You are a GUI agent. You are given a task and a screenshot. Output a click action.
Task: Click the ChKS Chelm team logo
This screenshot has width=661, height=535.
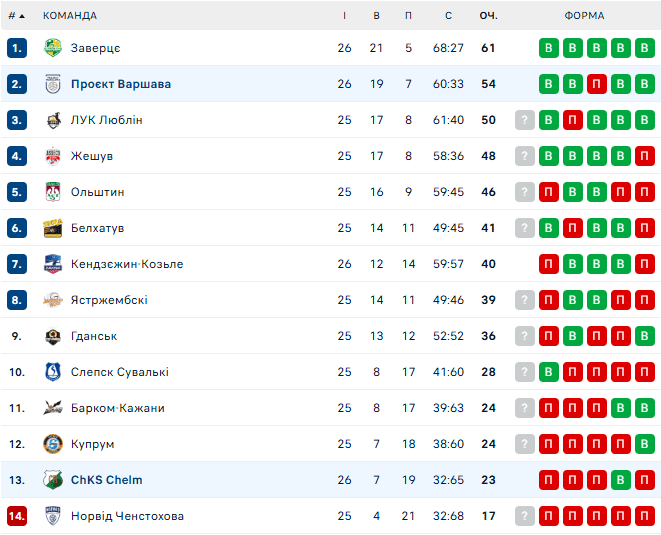(53, 480)
